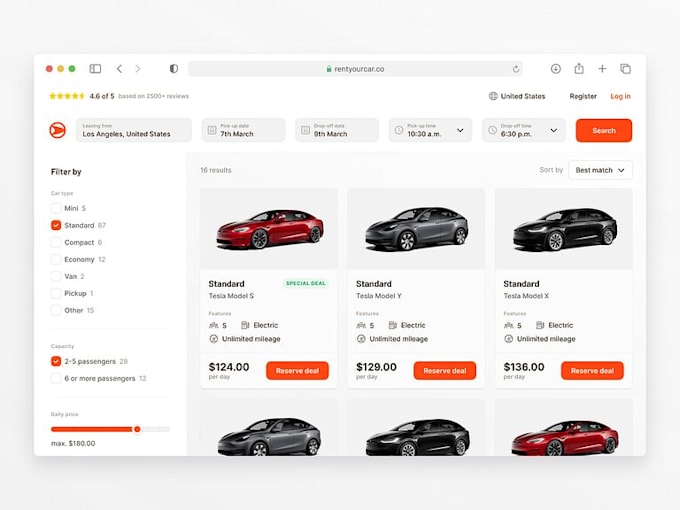Reserve deal for Tesla Model Y
This screenshot has width=680, height=510.
(445, 371)
